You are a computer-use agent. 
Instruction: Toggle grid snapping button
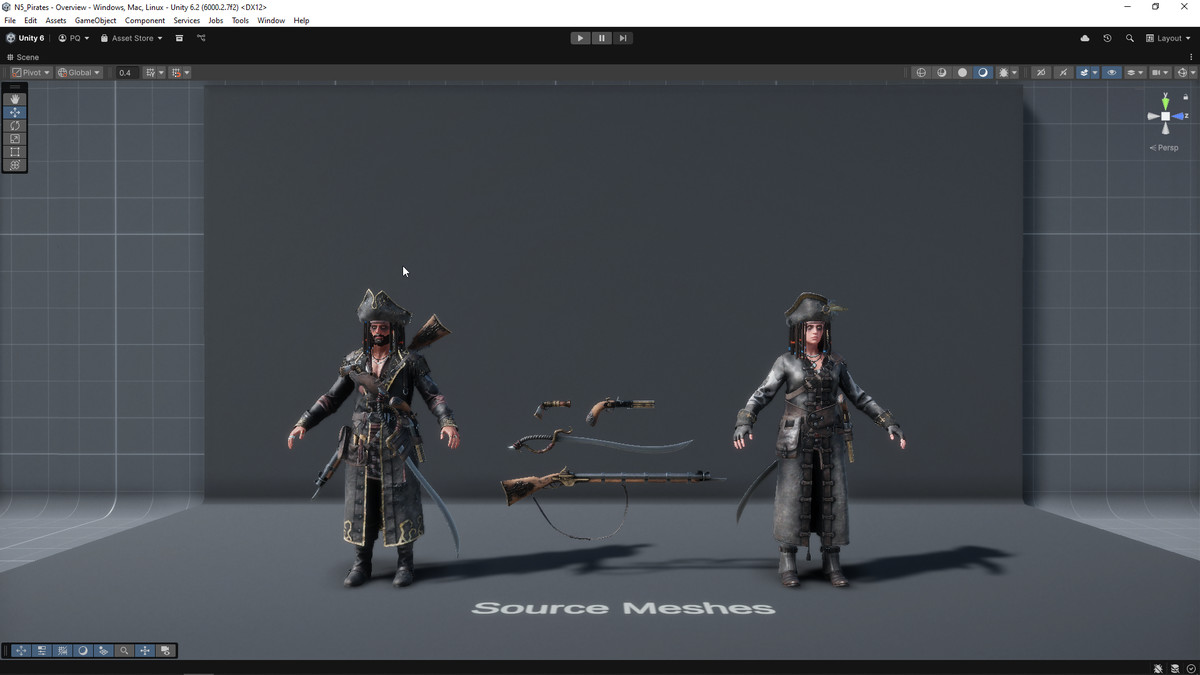coord(150,72)
